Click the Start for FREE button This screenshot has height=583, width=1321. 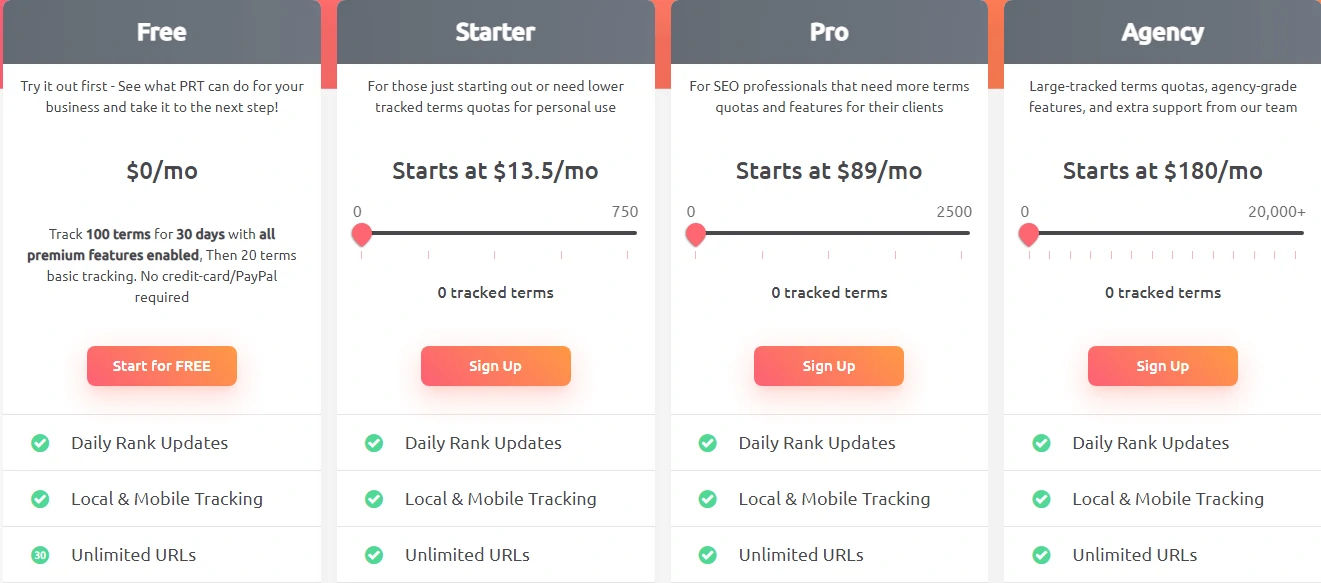pos(161,365)
